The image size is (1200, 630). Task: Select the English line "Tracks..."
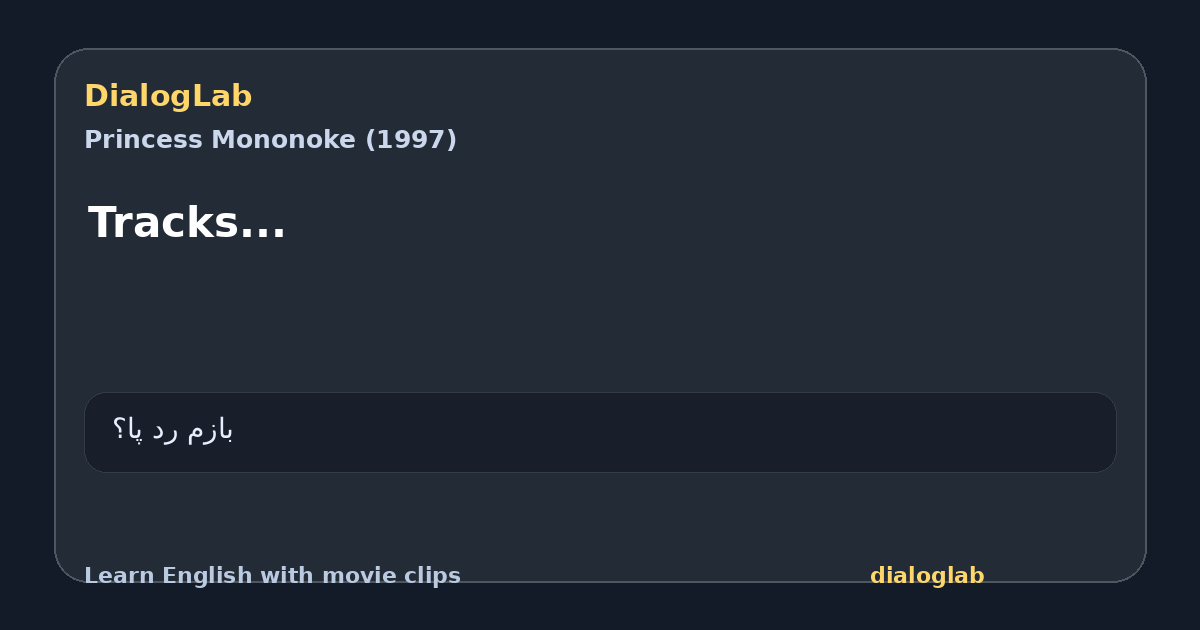point(187,222)
